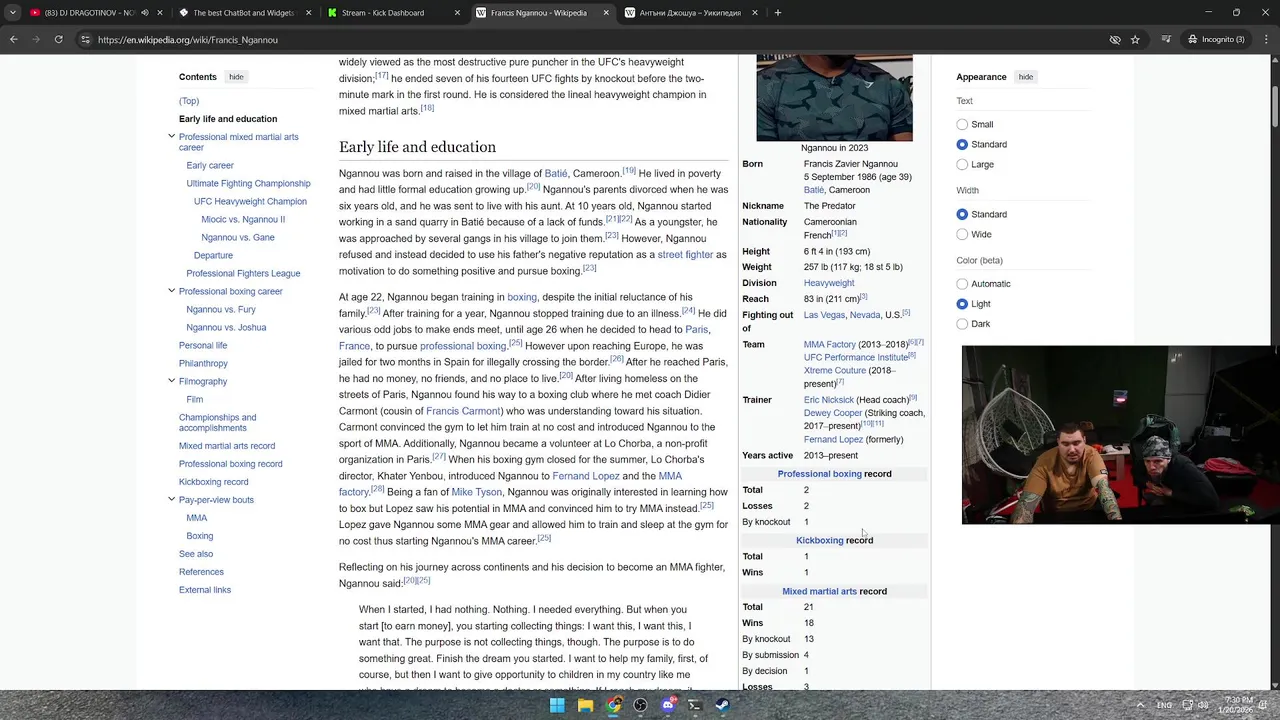
Task: Open Steam from the taskbar
Action: tap(722, 705)
